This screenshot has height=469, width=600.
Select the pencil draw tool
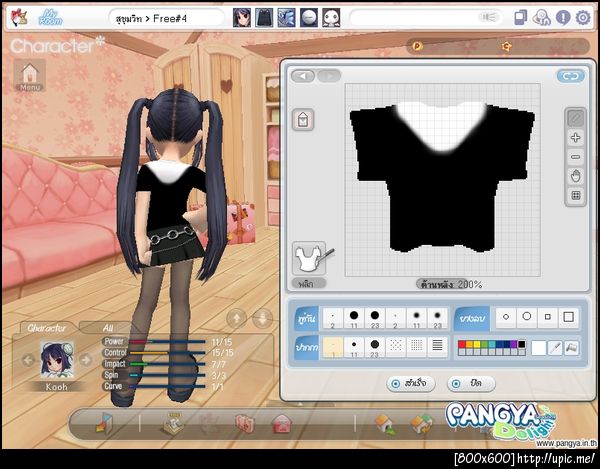tap(575, 118)
